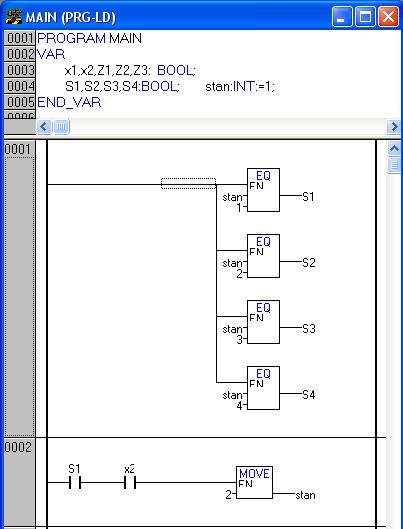Image resolution: width=403 pixels, height=529 pixels.
Task: Click output variable S3
Action: click(x=309, y=328)
